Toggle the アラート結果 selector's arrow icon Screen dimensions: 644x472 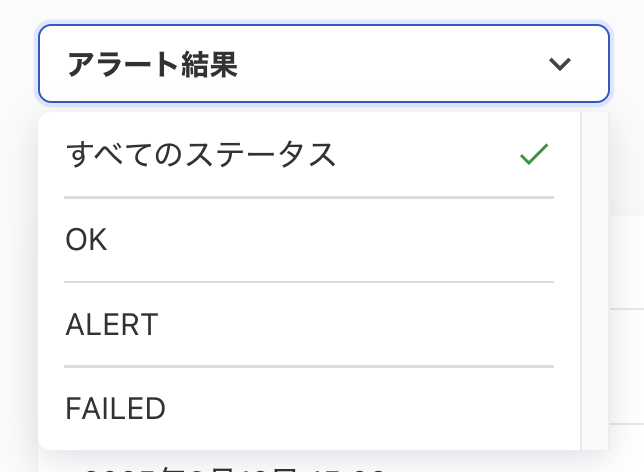tap(560, 65)
